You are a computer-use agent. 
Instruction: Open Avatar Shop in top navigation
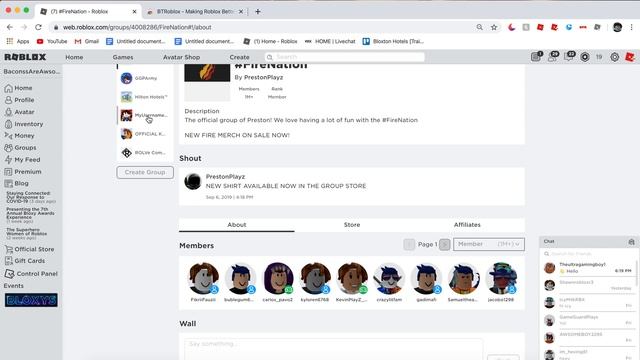coord(181,57)
